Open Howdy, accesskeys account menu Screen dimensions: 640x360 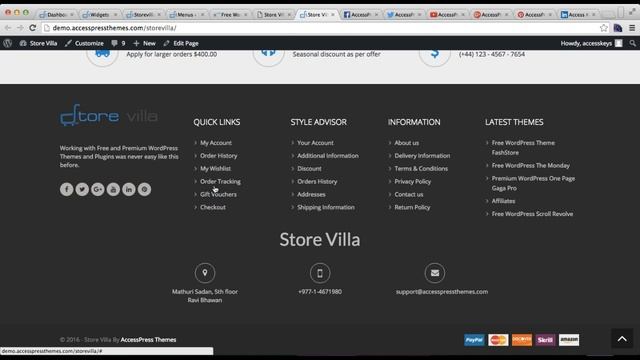pyautogui.click(x=591, y=43)
